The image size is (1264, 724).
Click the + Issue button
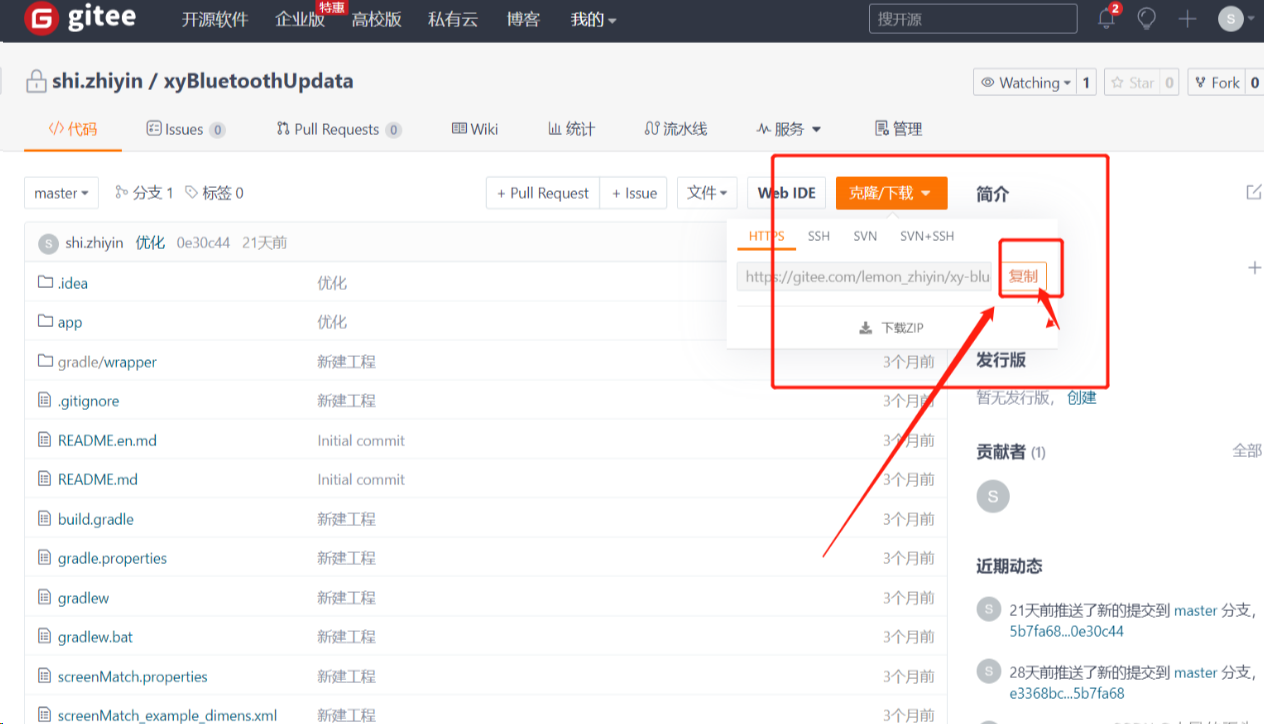pos(634,193)
